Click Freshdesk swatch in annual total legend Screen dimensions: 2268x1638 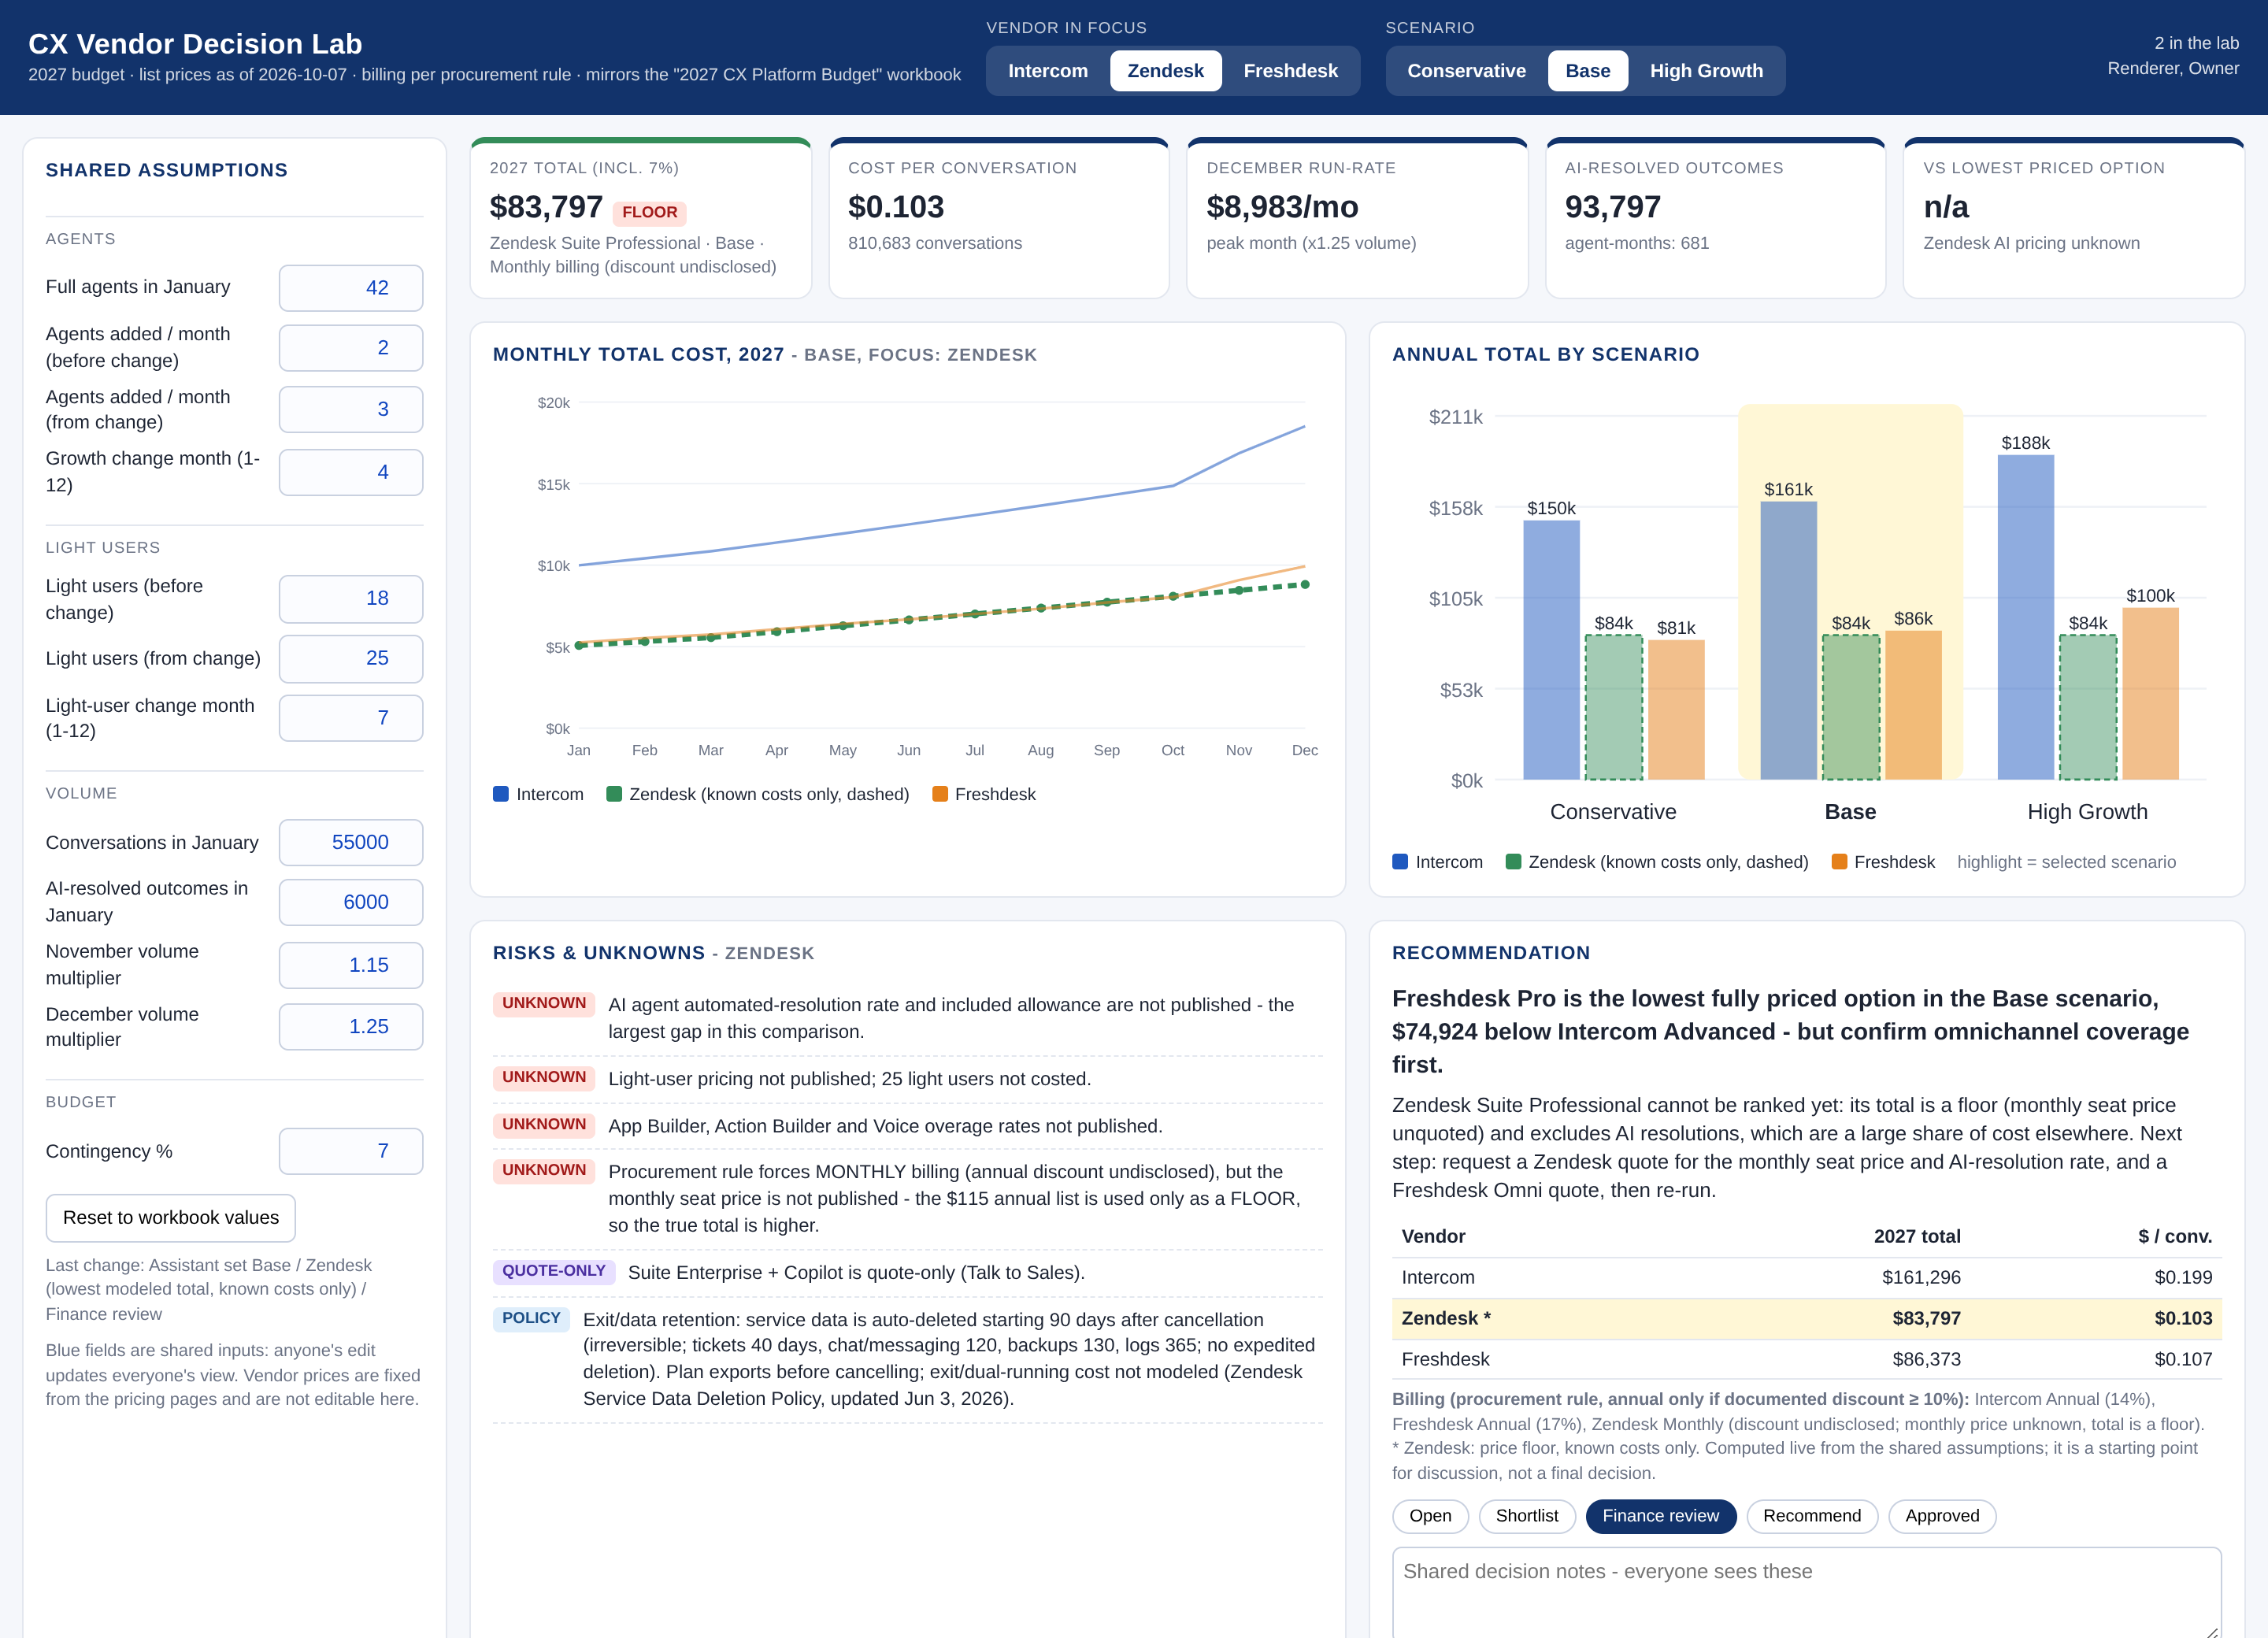[1839, 862]
